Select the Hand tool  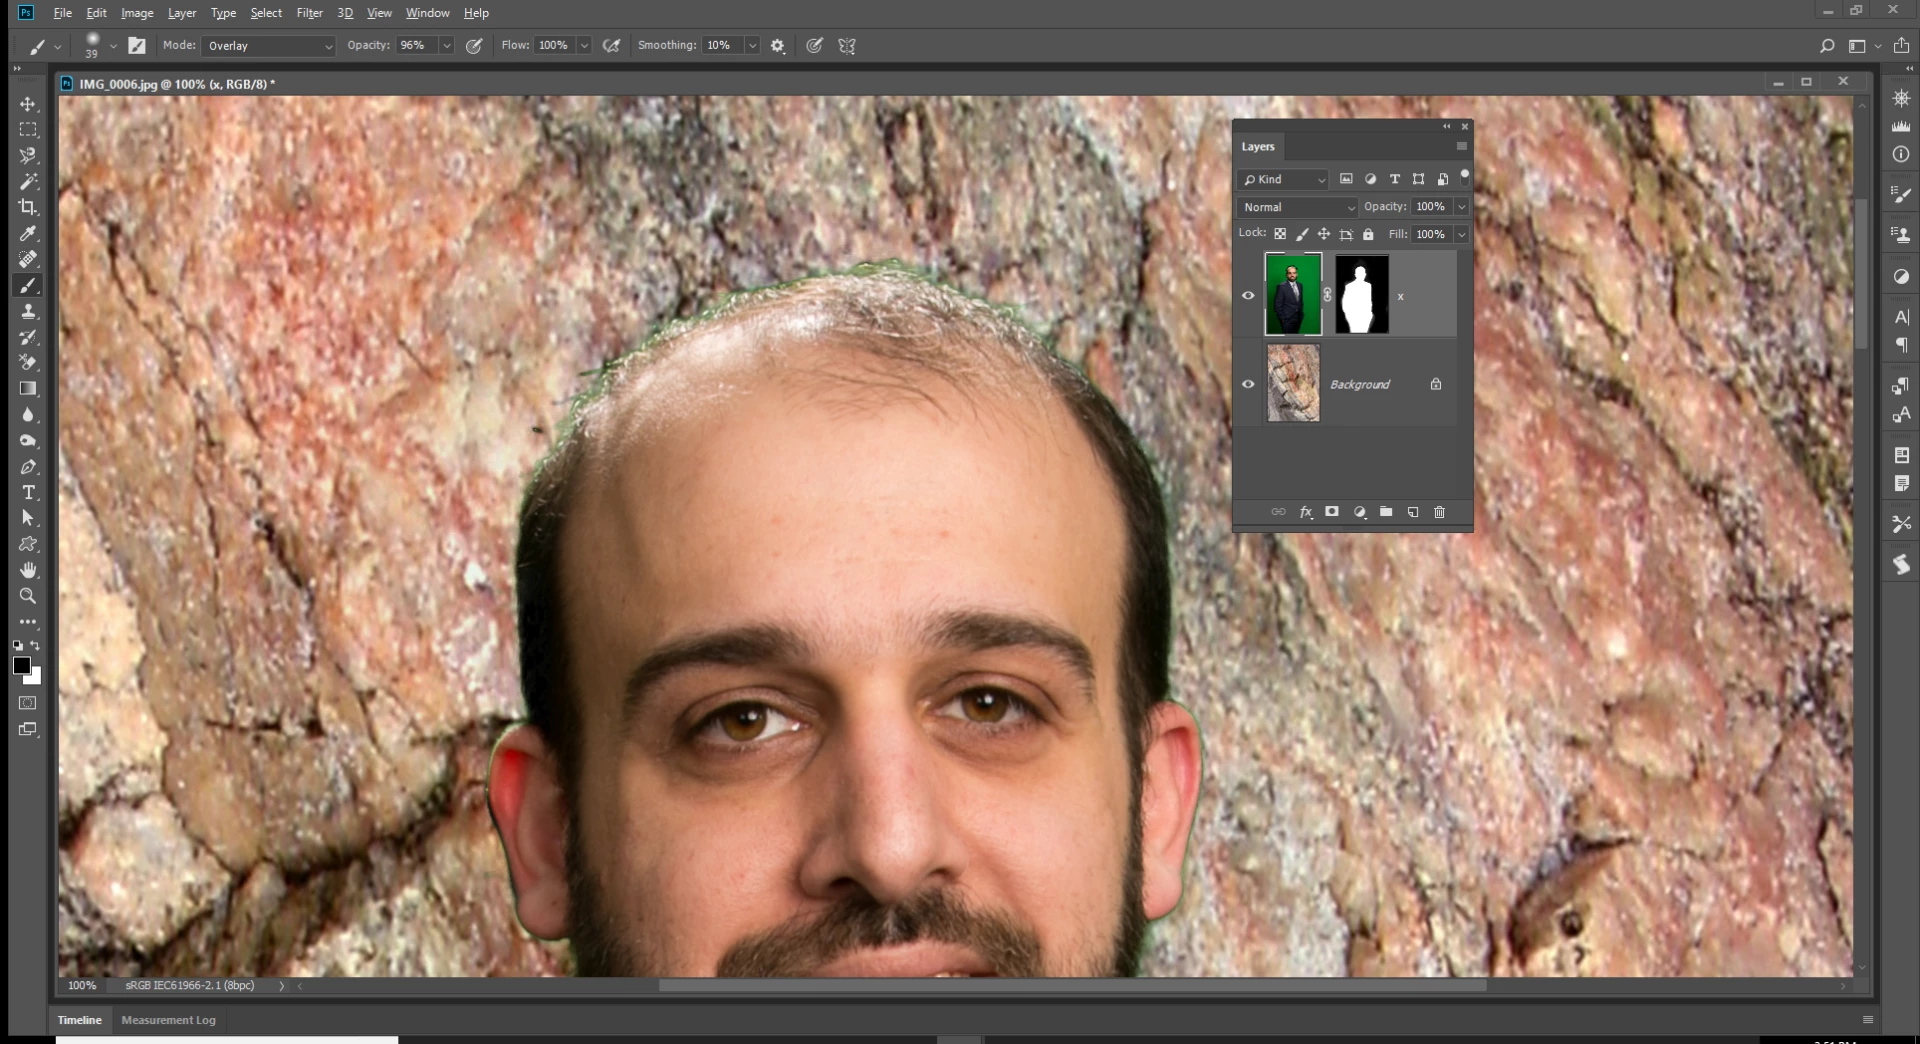pyautogui.click(x=28, y=570)
